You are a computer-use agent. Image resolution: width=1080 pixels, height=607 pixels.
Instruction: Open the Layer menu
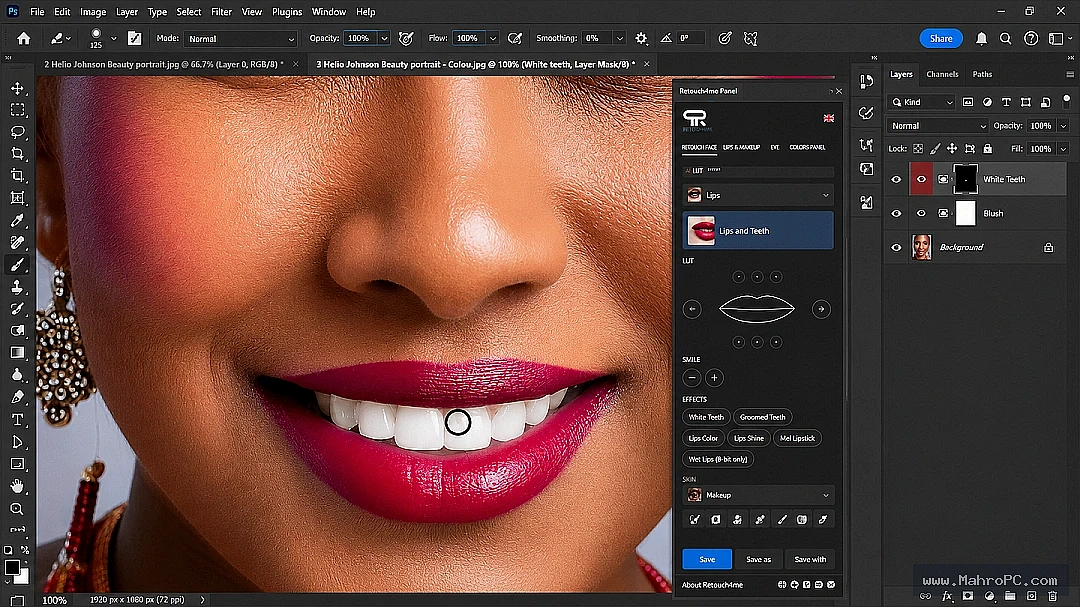pyautogui.click(x=127, y=12)
